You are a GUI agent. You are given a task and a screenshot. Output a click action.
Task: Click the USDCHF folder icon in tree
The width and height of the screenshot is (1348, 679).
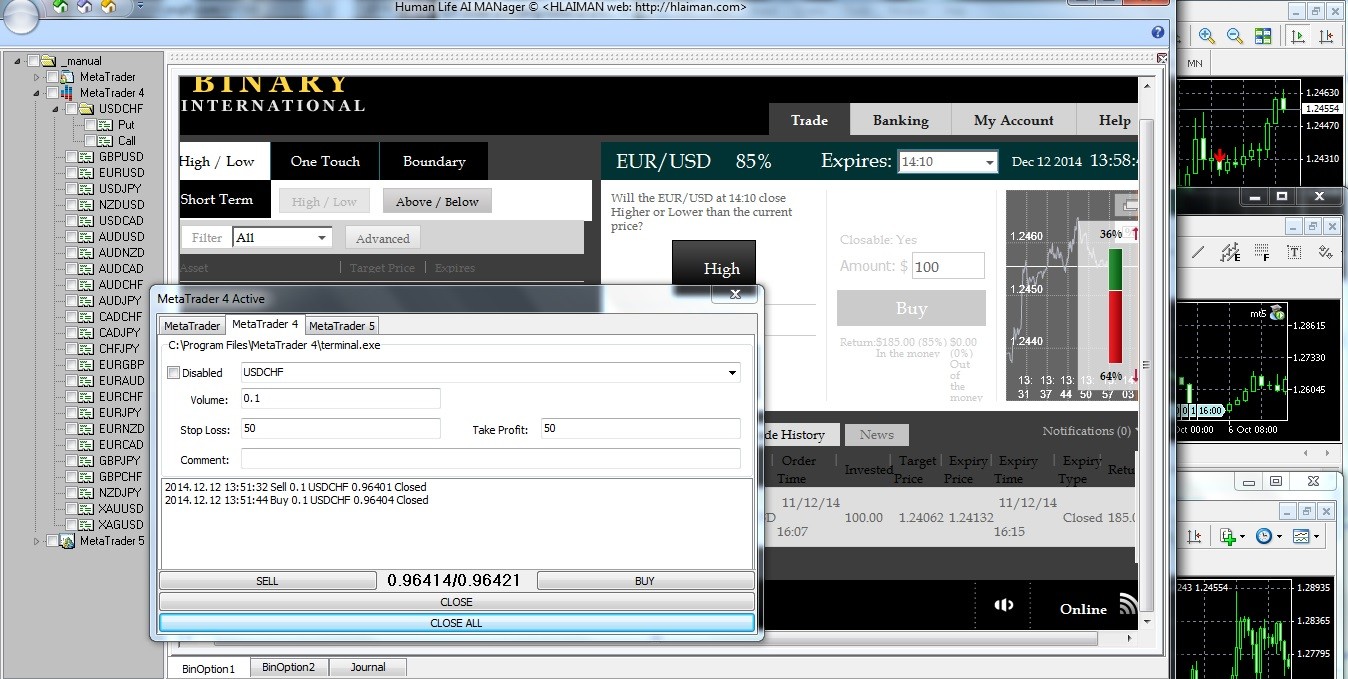pyautogui.click(x=87, y=109)
